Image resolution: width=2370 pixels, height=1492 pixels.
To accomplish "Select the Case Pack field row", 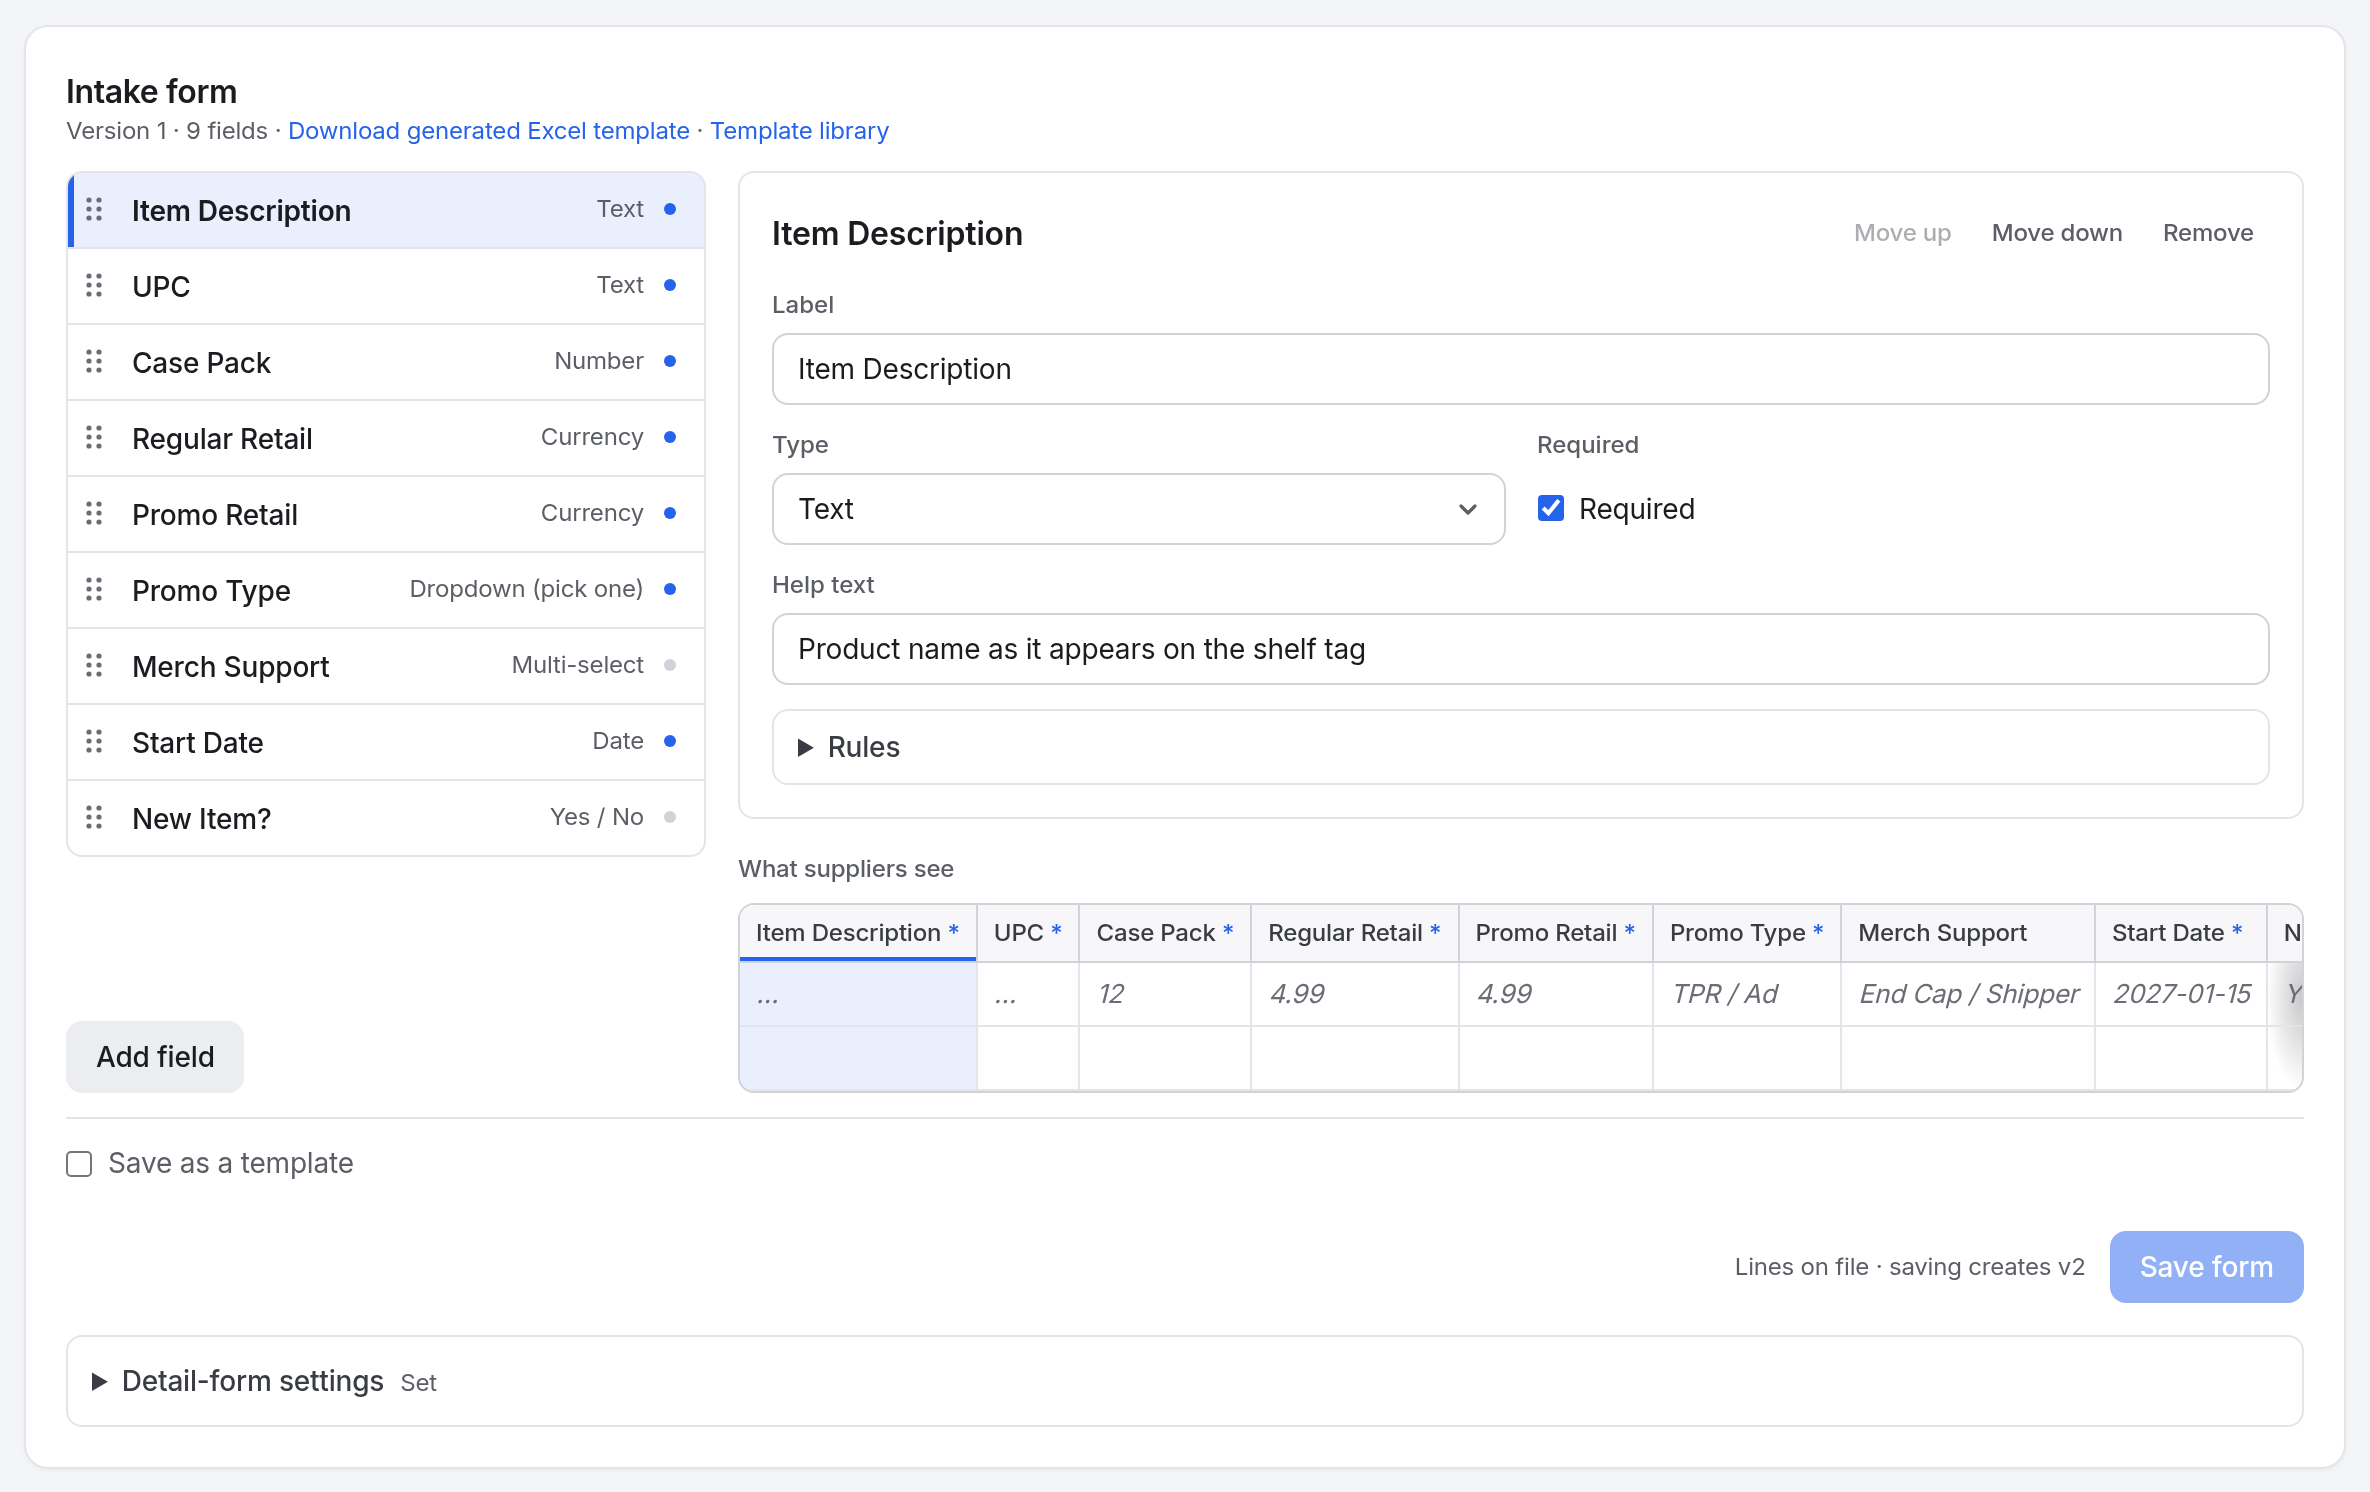I will tap(386, 362).
